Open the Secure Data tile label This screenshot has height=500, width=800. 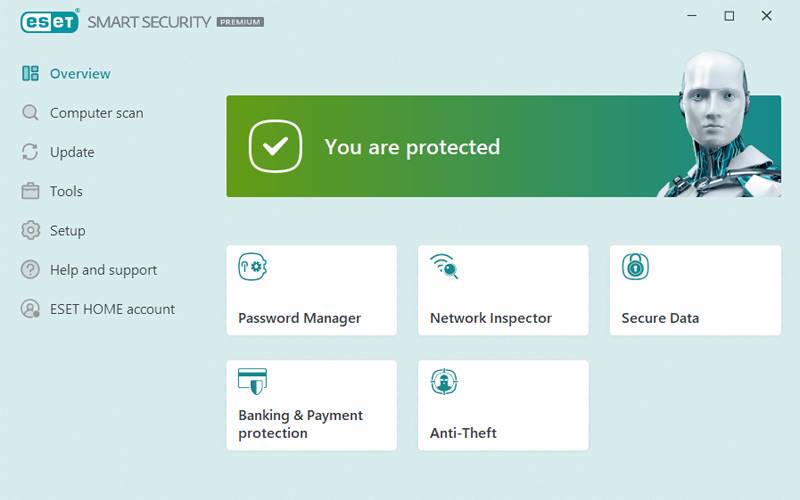point(660,318)
